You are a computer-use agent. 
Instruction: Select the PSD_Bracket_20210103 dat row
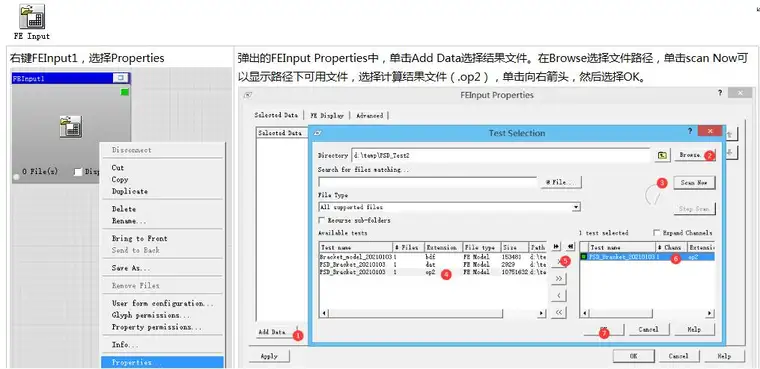(432, 264)
